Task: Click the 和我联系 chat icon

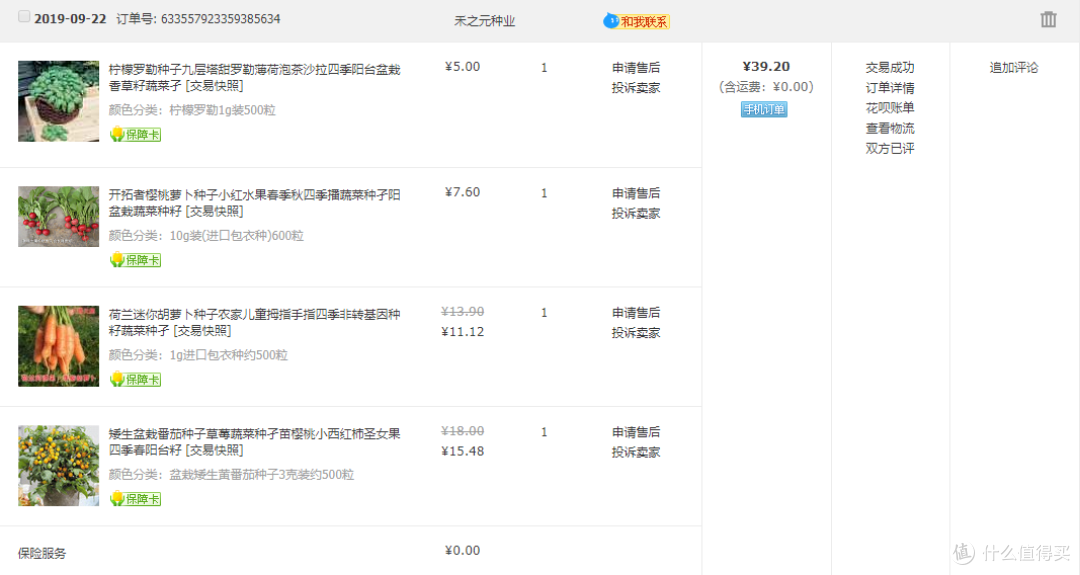Action: [636, 21]
